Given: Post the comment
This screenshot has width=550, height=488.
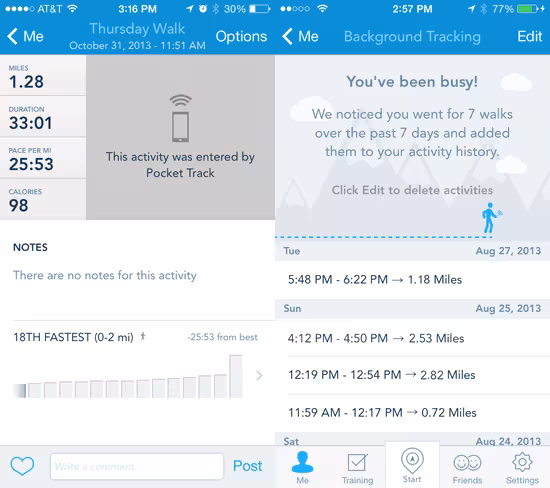Looking at the screenshot, I should (x=247, y=466).
